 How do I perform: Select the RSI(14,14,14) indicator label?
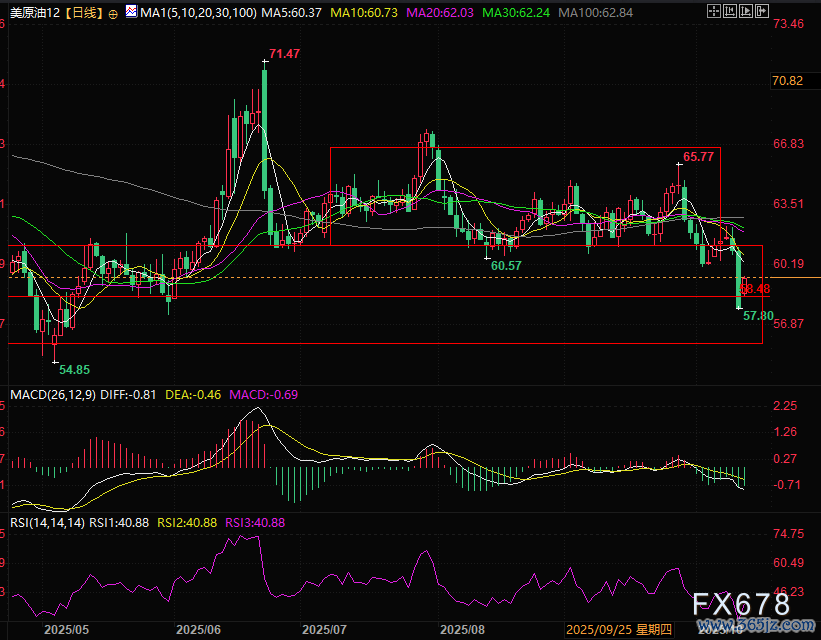pos(46,522)
